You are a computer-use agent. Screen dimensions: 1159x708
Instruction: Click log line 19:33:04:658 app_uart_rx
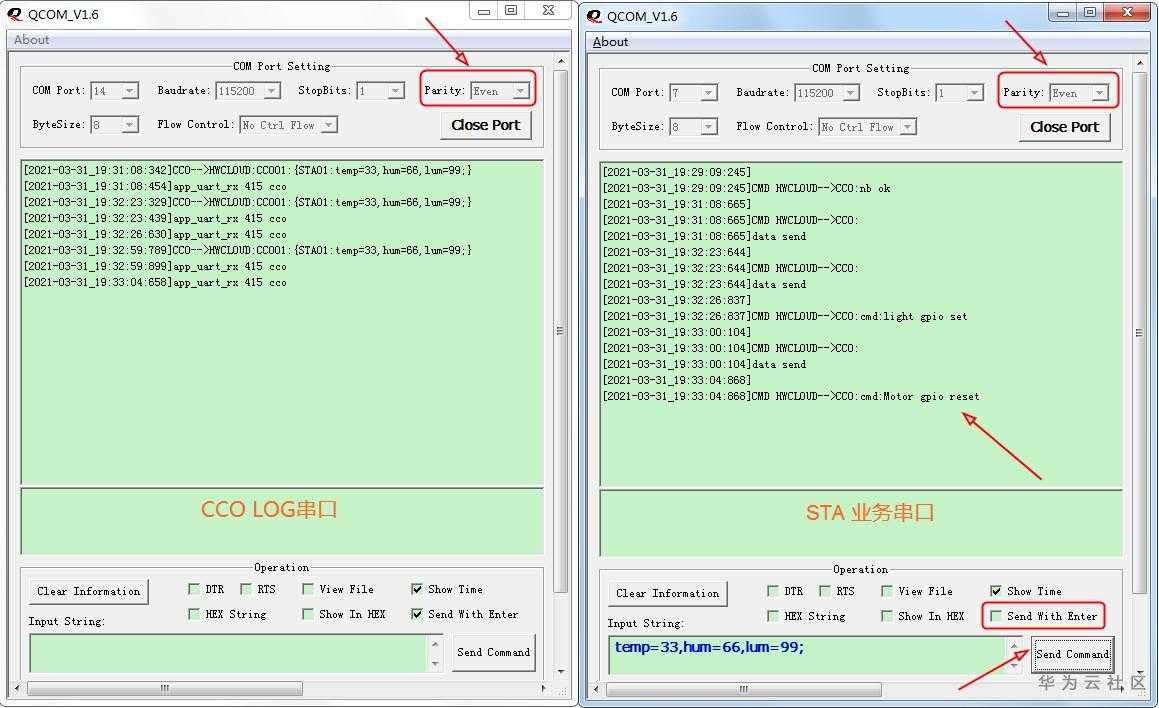click(155, 282)
